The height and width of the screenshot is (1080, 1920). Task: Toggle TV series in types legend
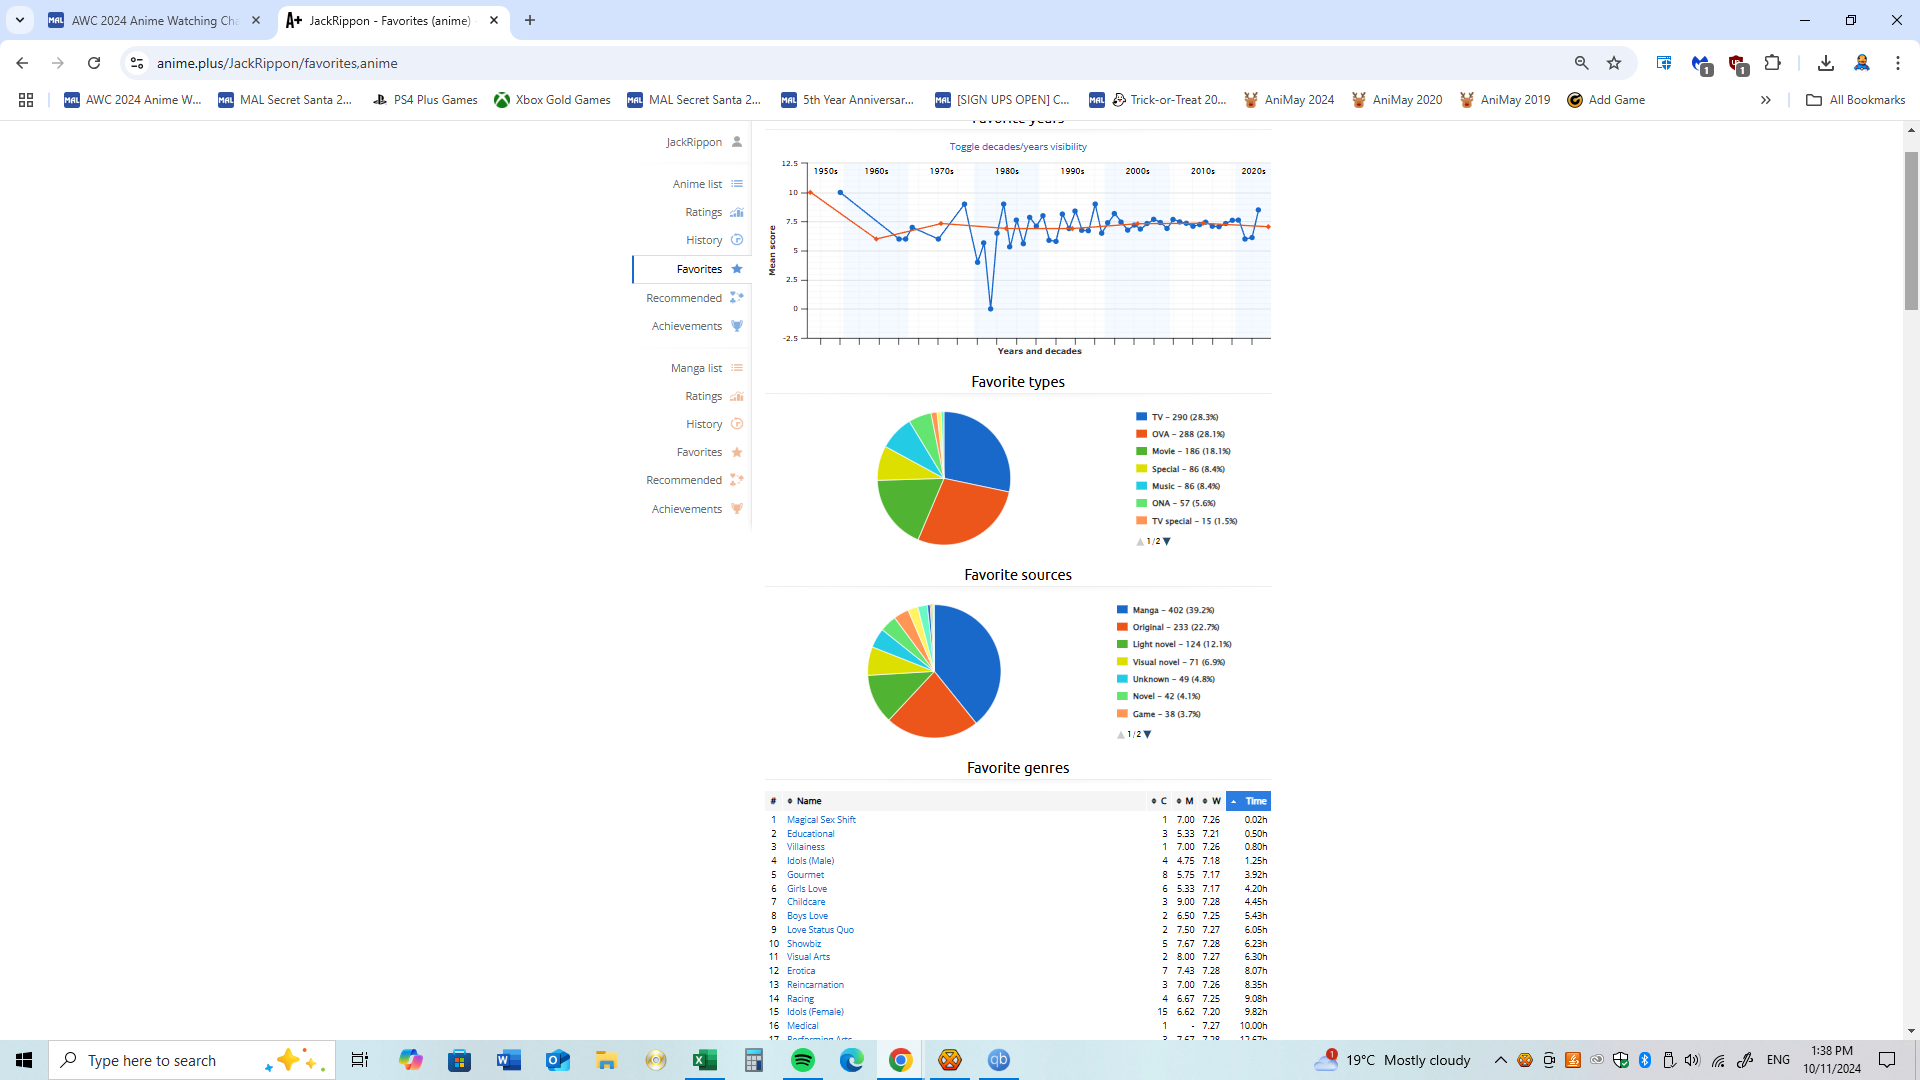pyautogui.click(x=1184, y=417)
